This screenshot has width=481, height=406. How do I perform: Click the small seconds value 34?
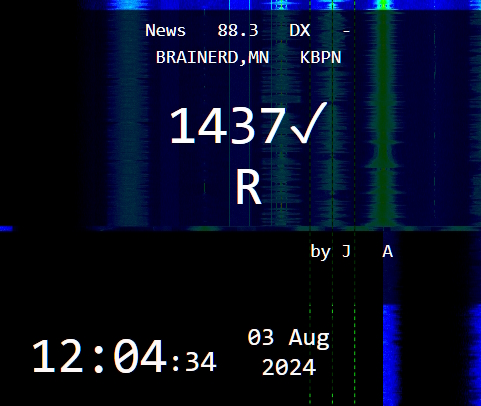click(201, 362)
